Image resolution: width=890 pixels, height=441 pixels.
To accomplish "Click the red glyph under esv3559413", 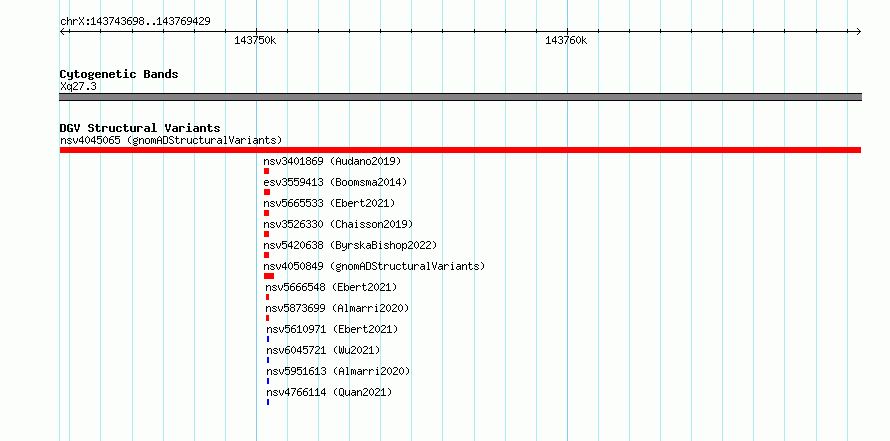I will pyautogui.click(x=267, y=192).
